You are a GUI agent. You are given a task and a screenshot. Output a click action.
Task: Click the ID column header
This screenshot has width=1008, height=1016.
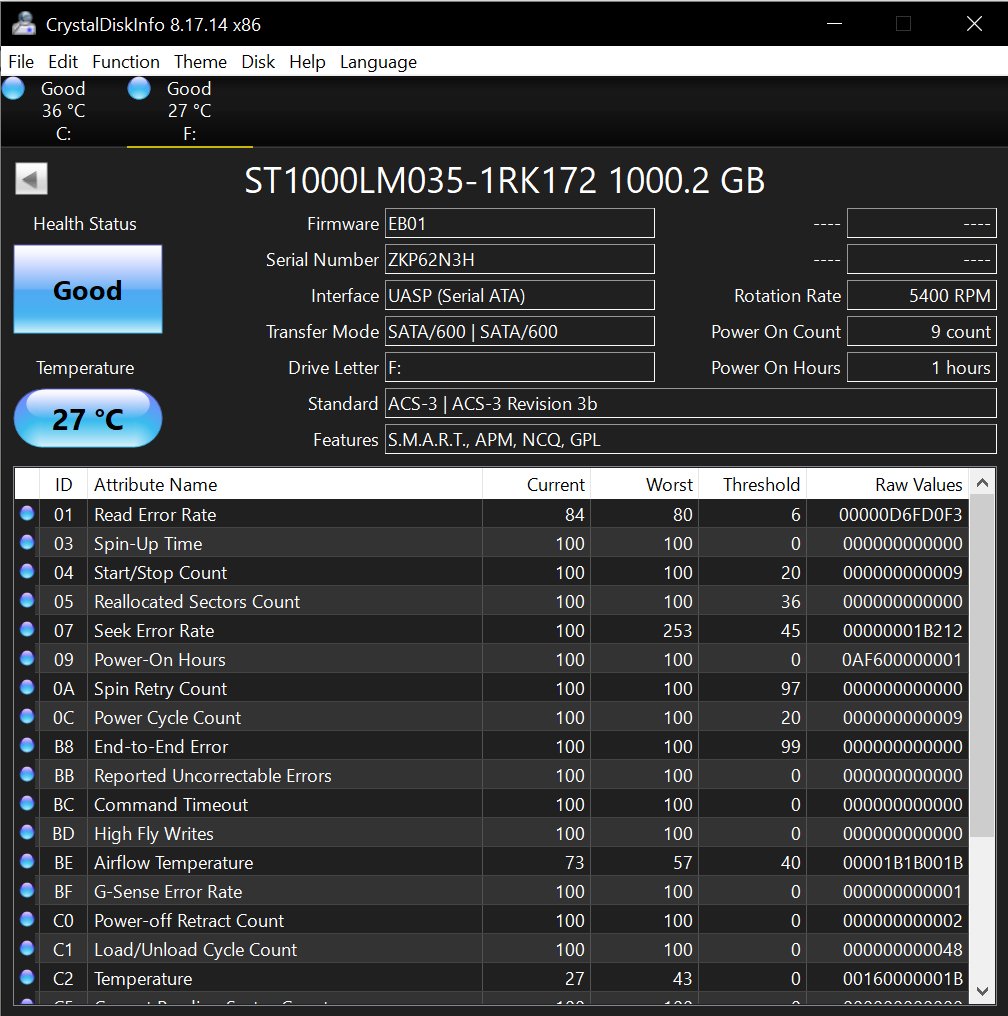click(63, 484)
